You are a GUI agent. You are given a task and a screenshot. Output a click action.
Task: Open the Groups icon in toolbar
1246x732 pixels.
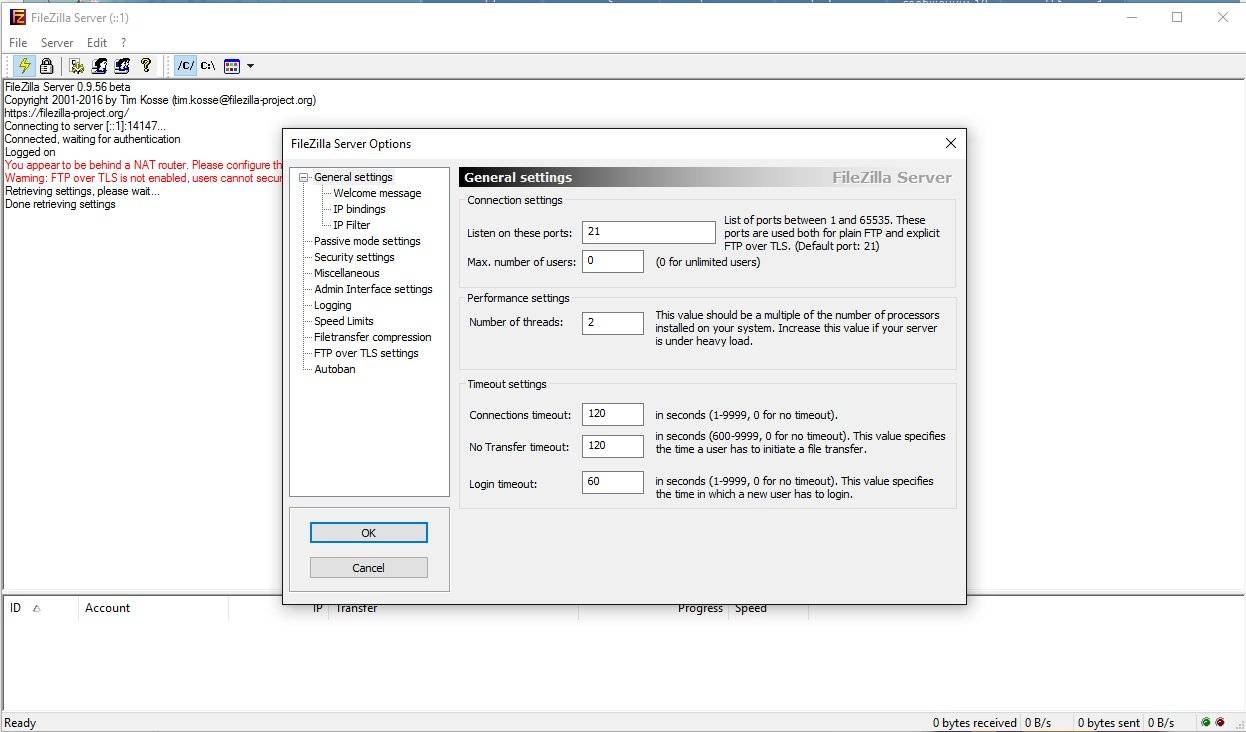tap(122, 66)
